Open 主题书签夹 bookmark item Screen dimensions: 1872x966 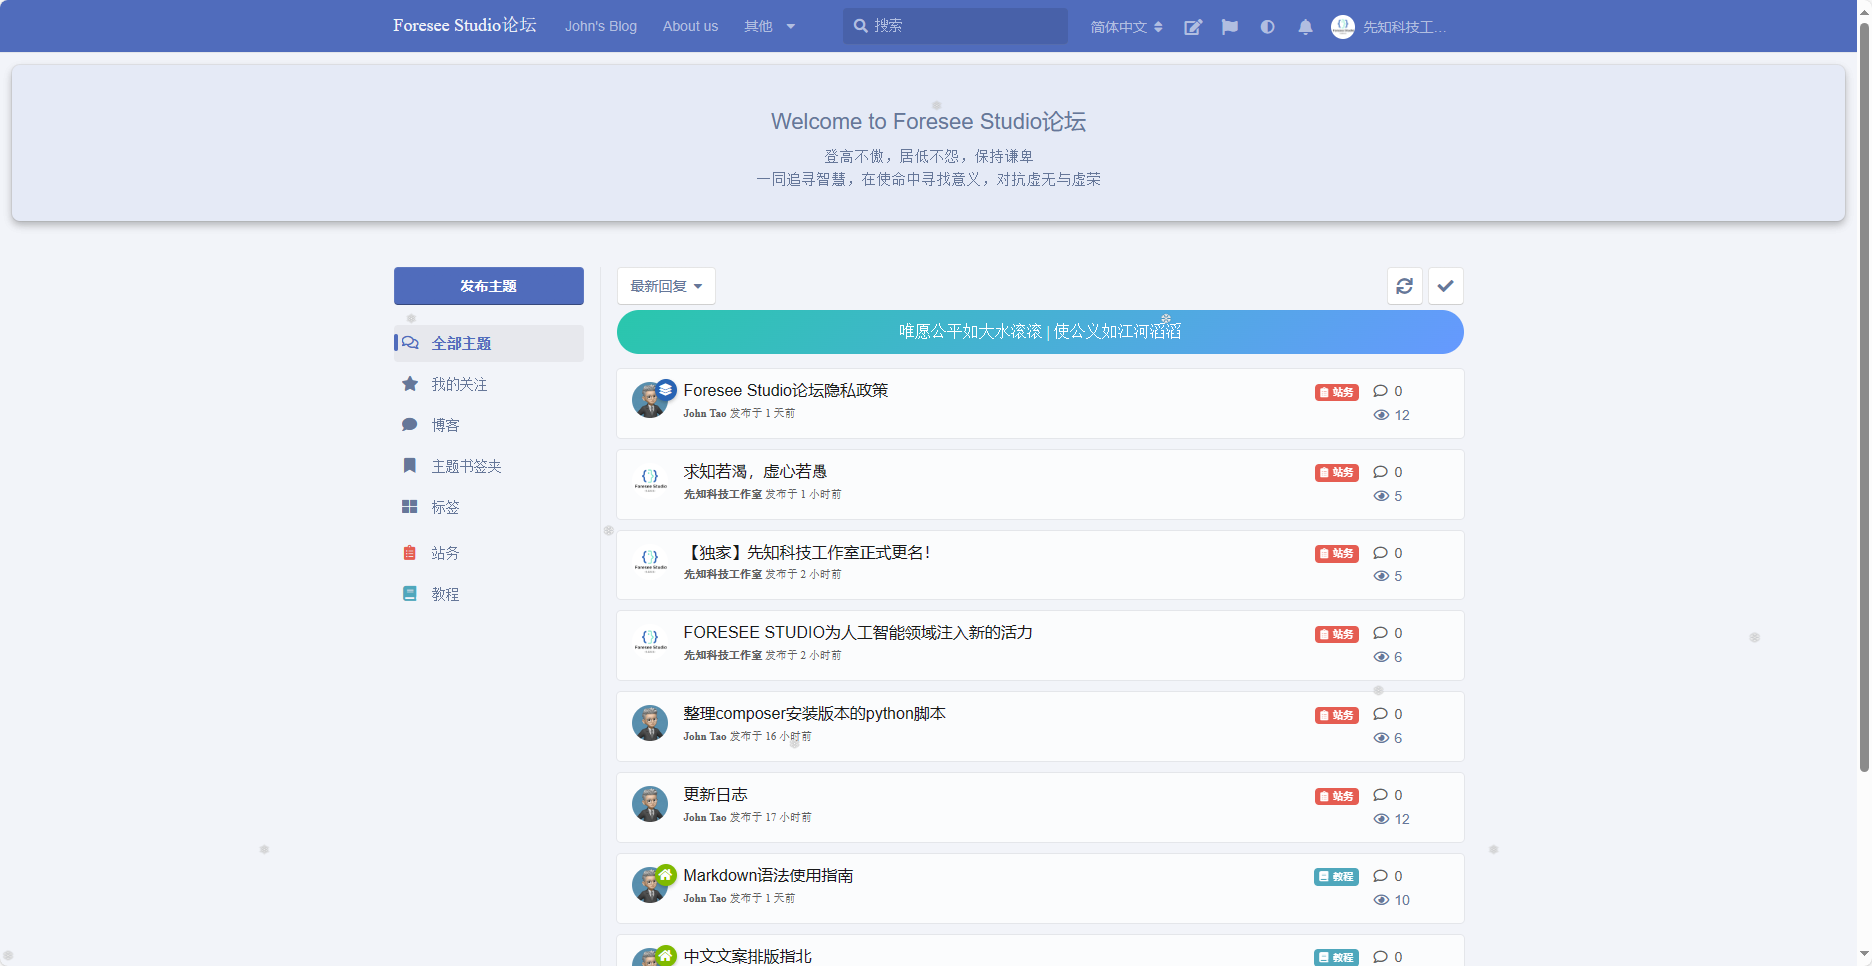tap(466, 465)
